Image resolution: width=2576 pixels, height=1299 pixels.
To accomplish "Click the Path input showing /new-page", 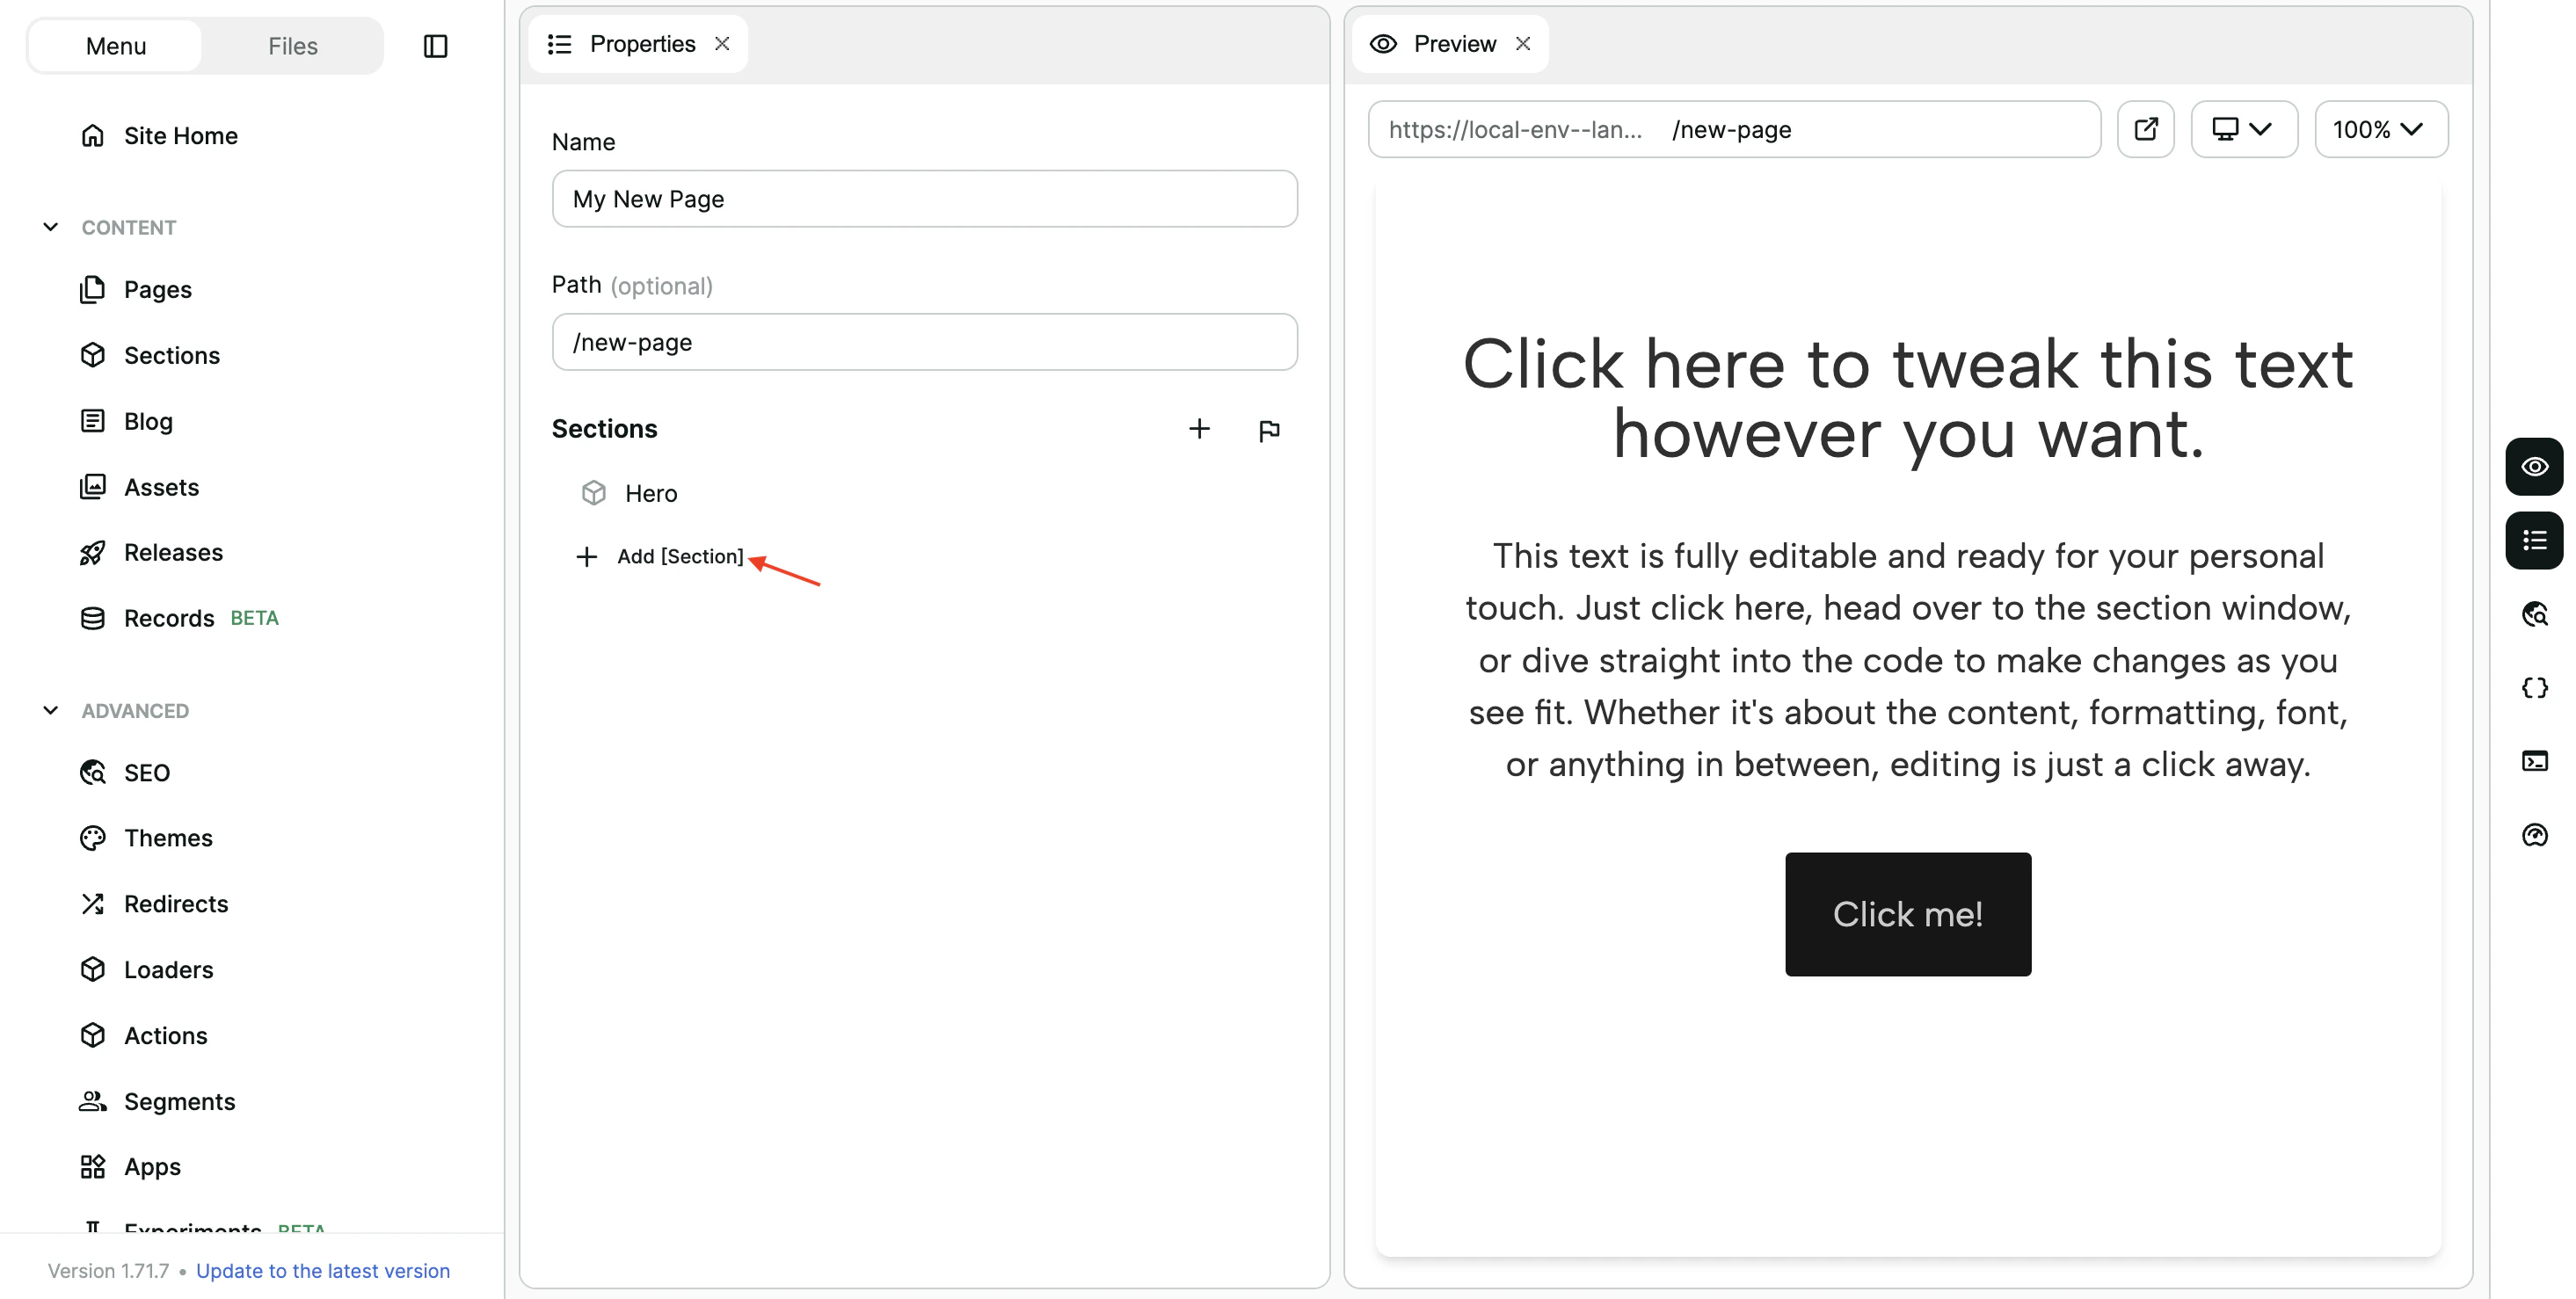I will coord(924,341).
